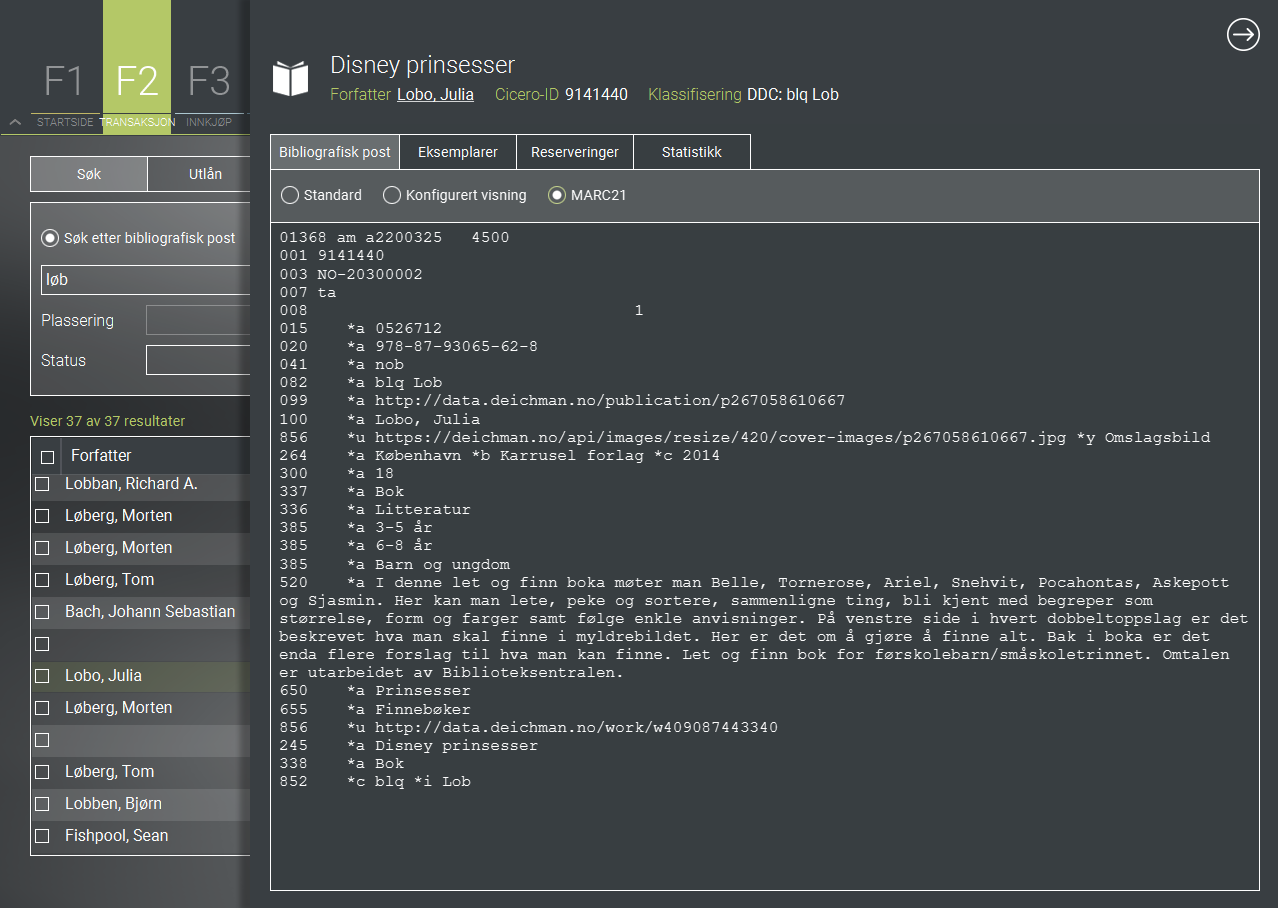Click the open book icon beside the title
This screenshot has width=1278, height=908.
pyautogui.click(x=291, y=78)
